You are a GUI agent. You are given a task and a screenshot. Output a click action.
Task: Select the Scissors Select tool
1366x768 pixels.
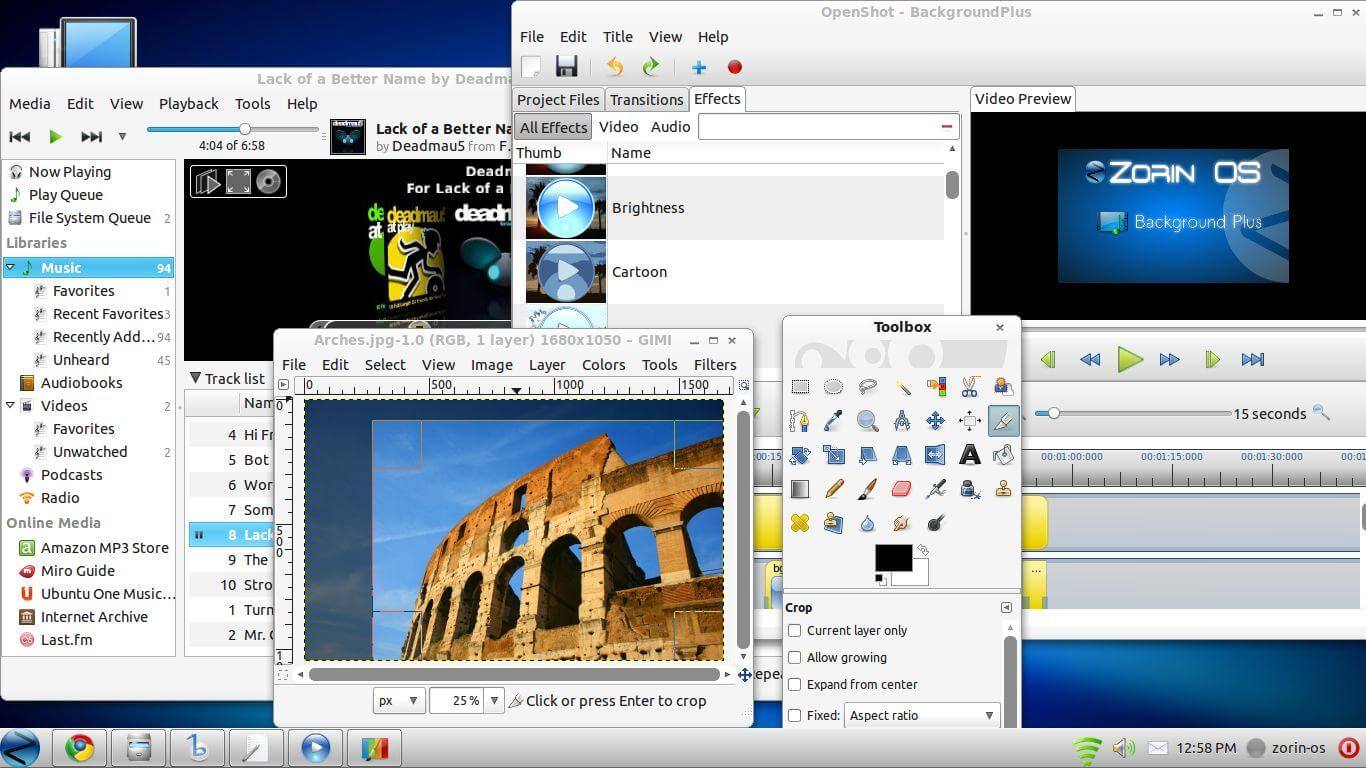969,387
